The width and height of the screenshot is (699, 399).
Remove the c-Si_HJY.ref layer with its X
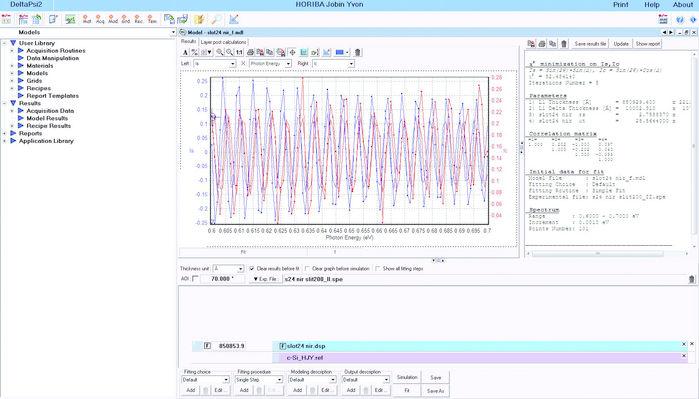684,356
